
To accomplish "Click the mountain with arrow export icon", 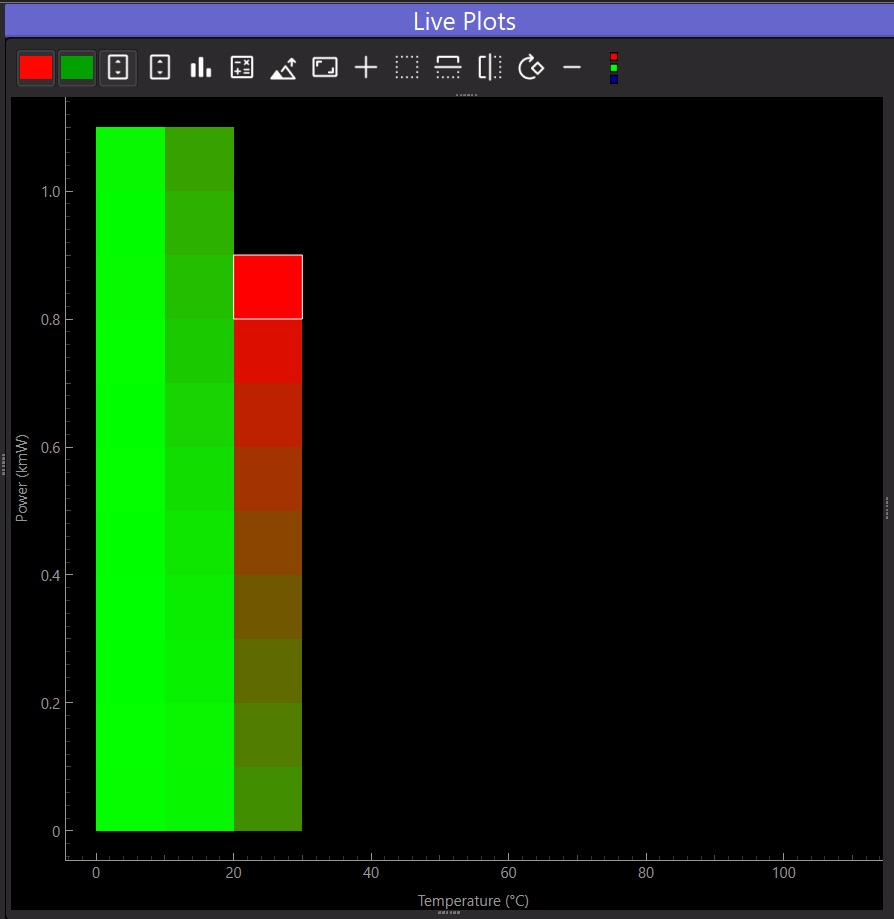I will point(283,69).
